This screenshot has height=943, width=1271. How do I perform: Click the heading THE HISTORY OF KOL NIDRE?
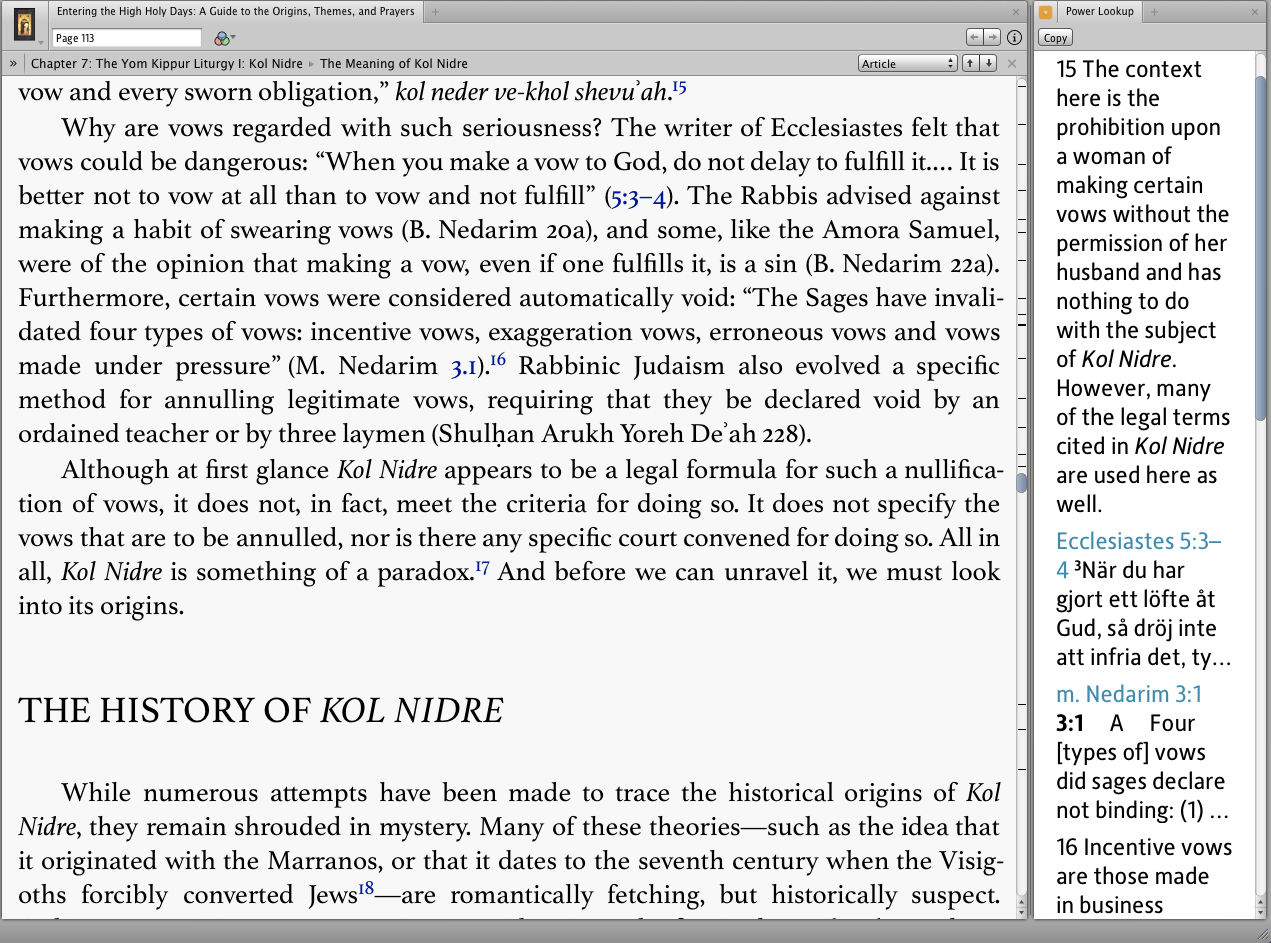260,710
